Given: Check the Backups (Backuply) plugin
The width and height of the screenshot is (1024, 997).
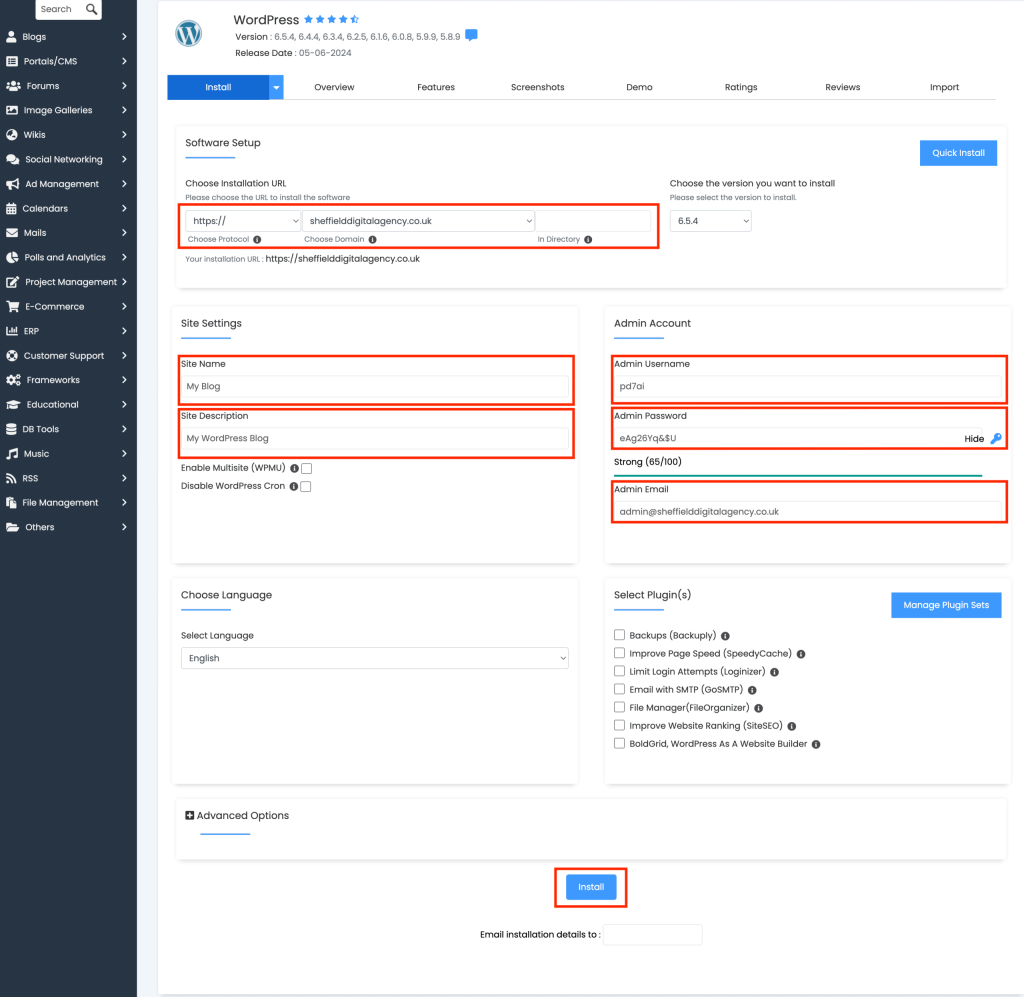Looking at the screenshot, I should (619, 635).
